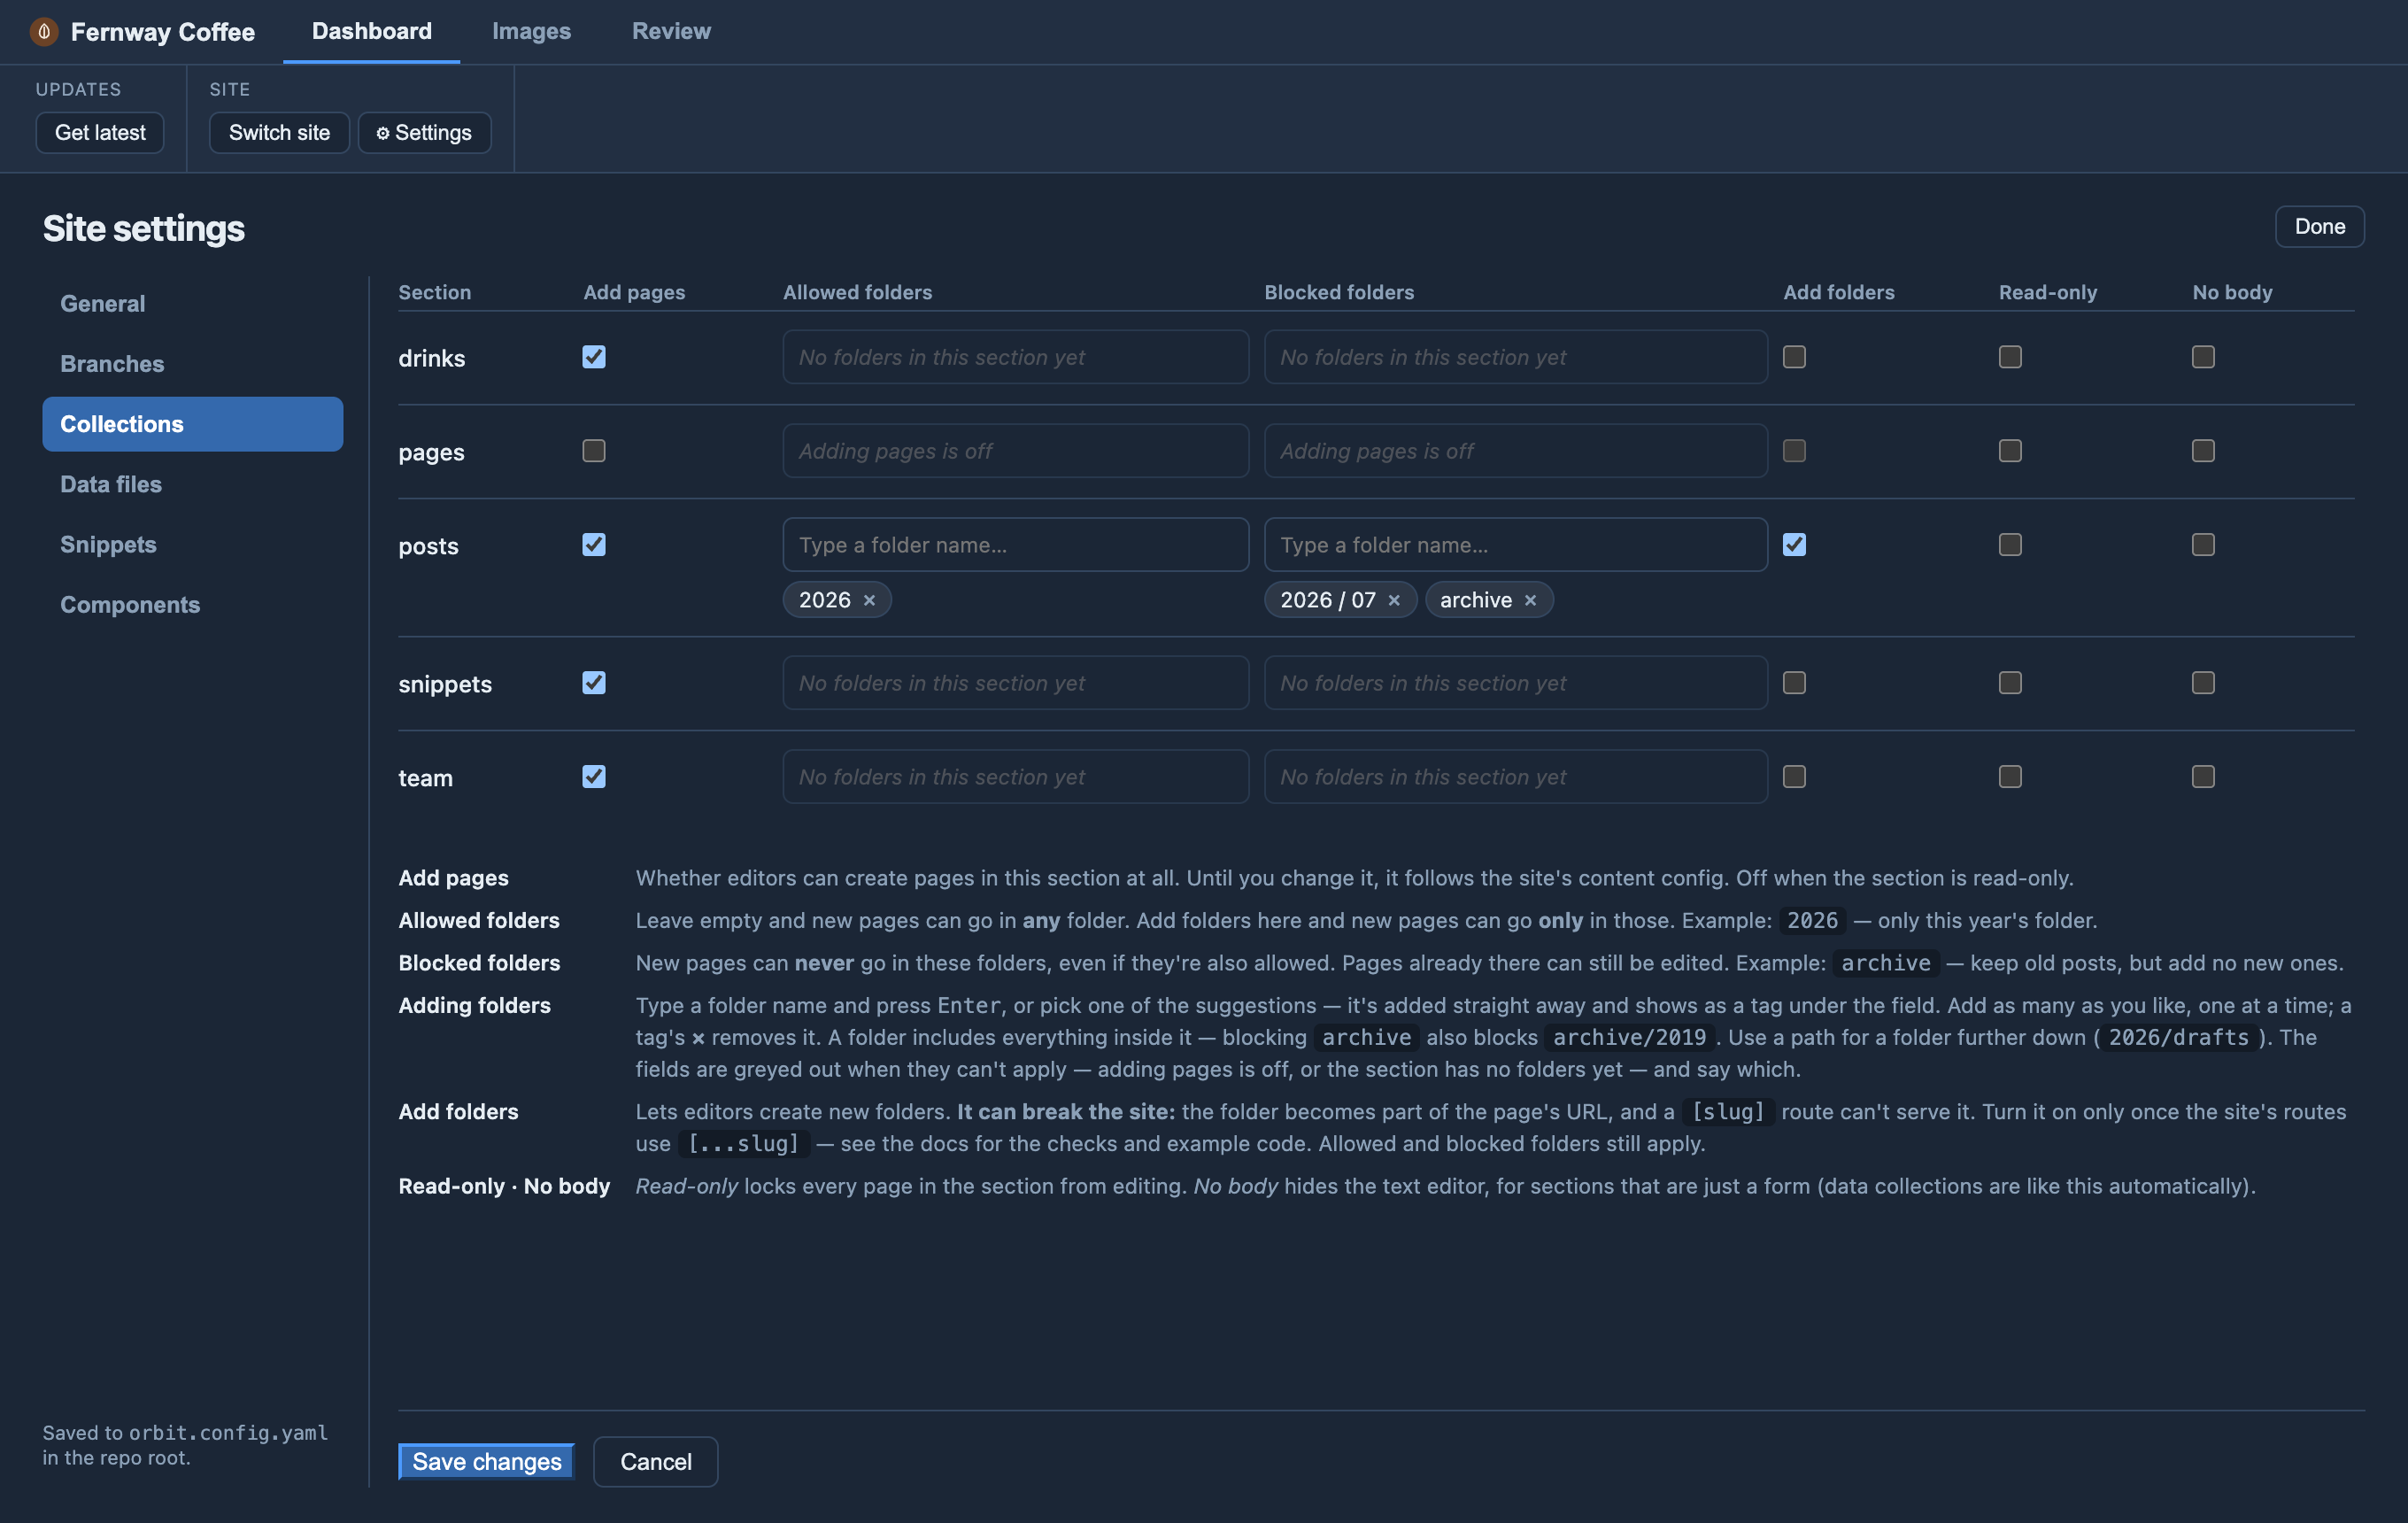Enable Add folders for the team section
The image size is (2408, 1523).
pos(1794,777)
